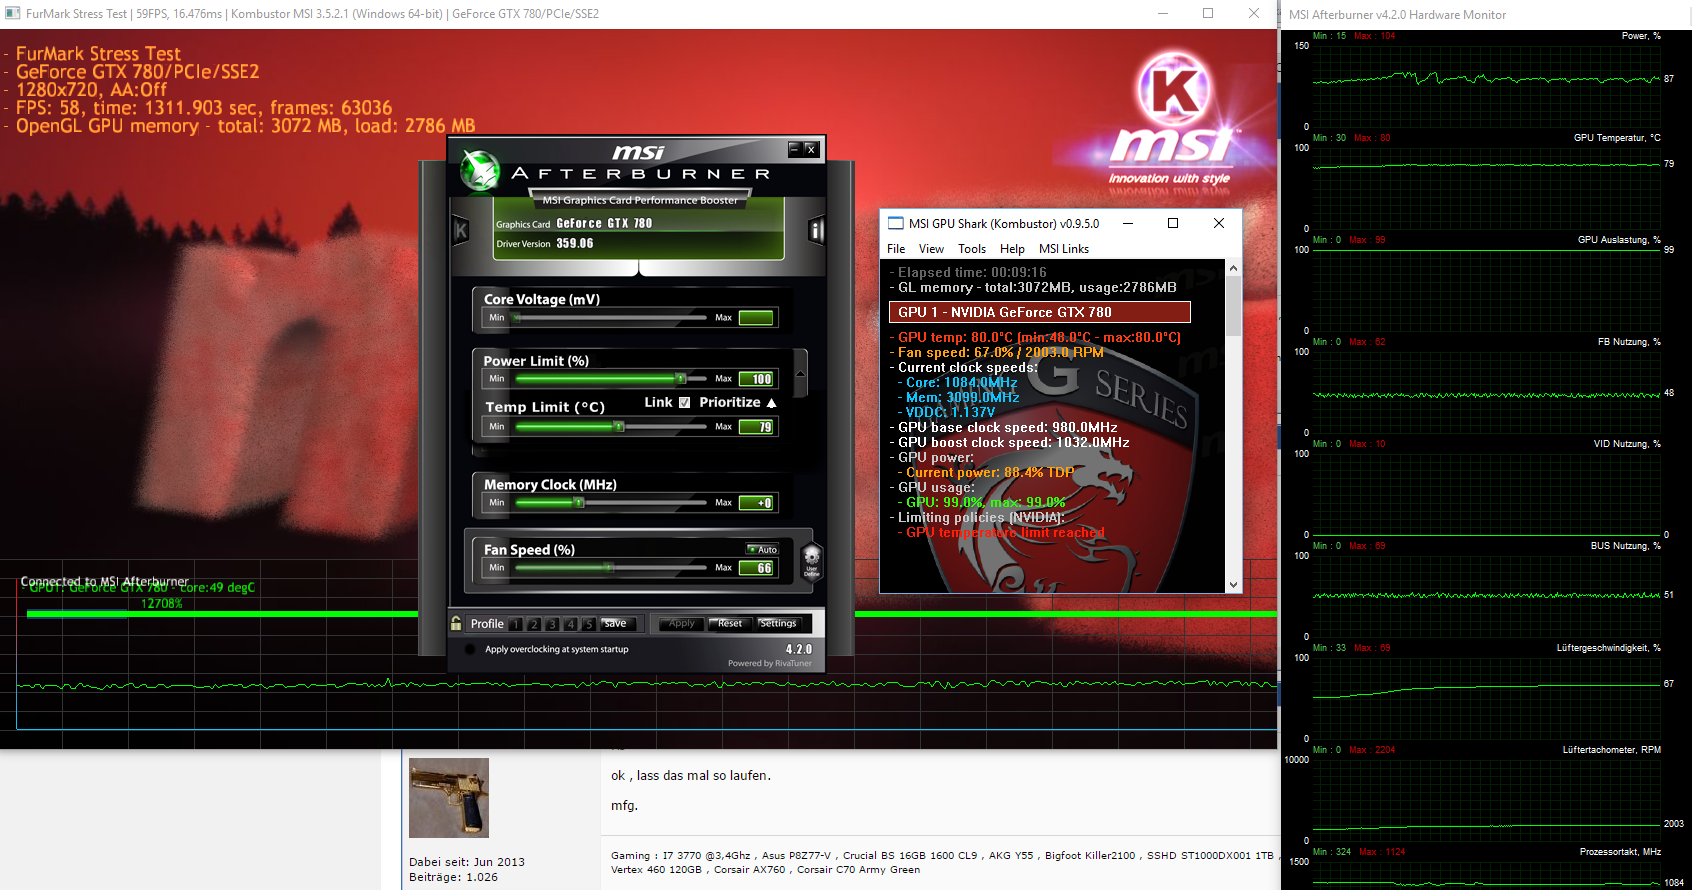
Task: Open Afterburner Settings
Action: 778,624
